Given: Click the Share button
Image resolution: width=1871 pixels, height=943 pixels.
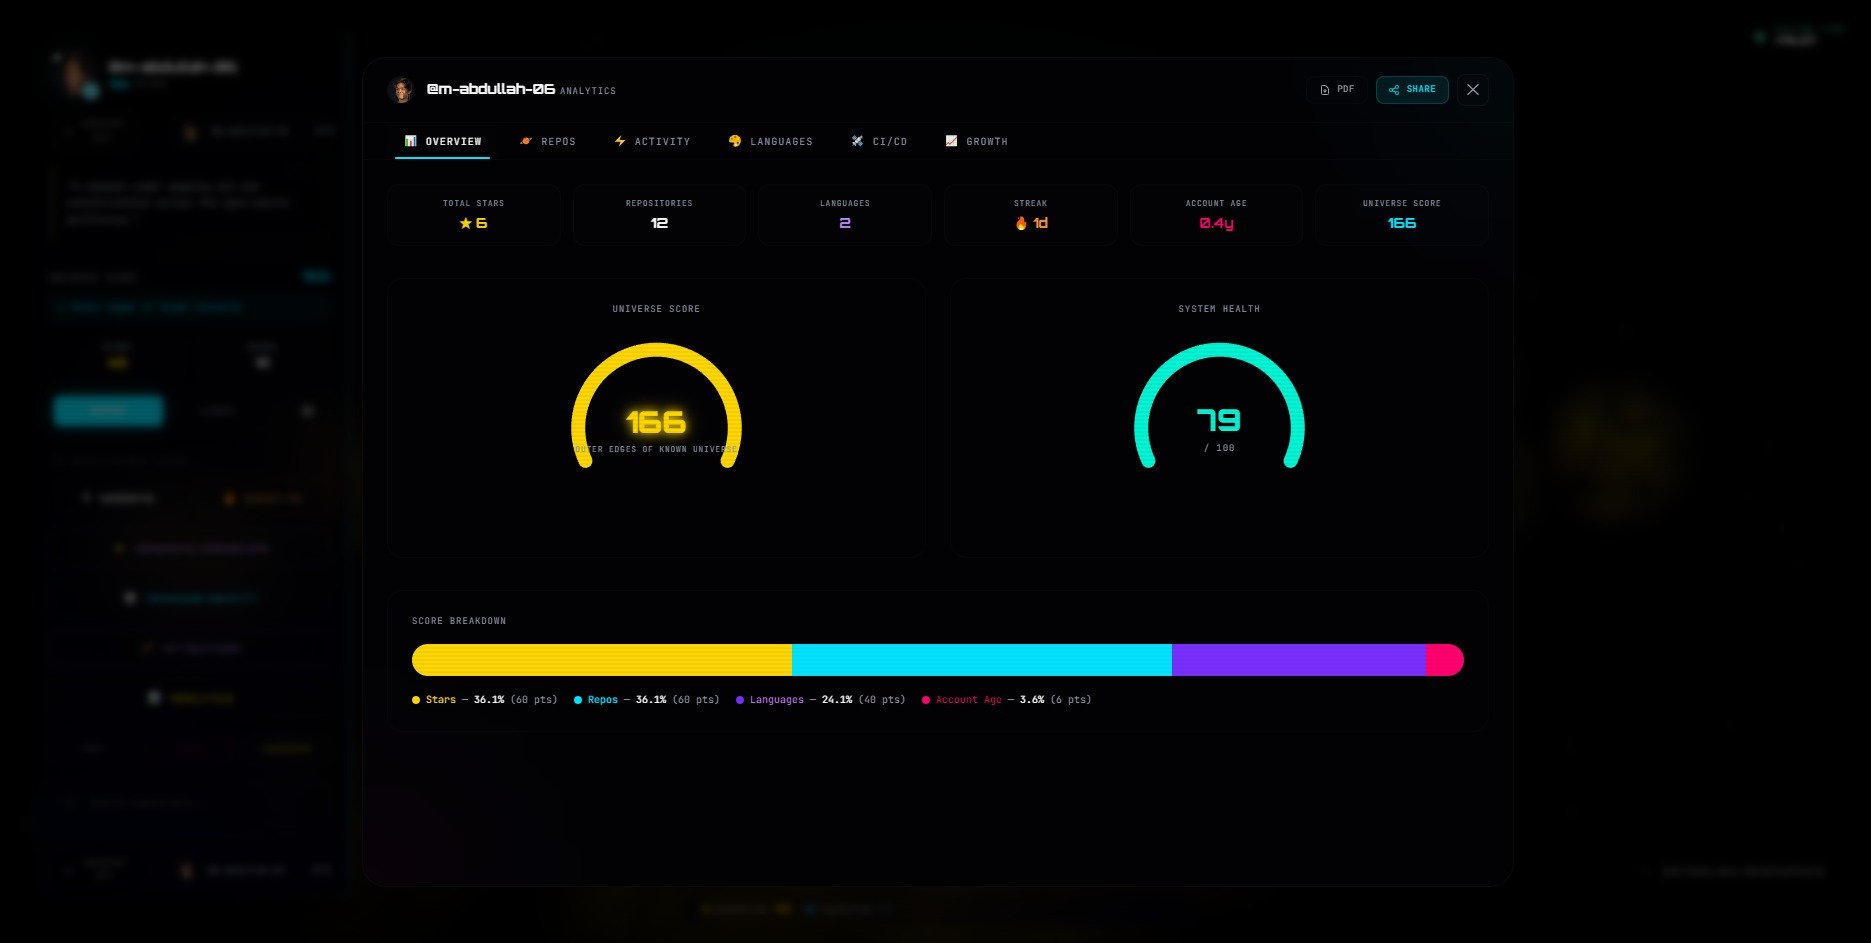Looking at the screenshot, I should 1412,90.
